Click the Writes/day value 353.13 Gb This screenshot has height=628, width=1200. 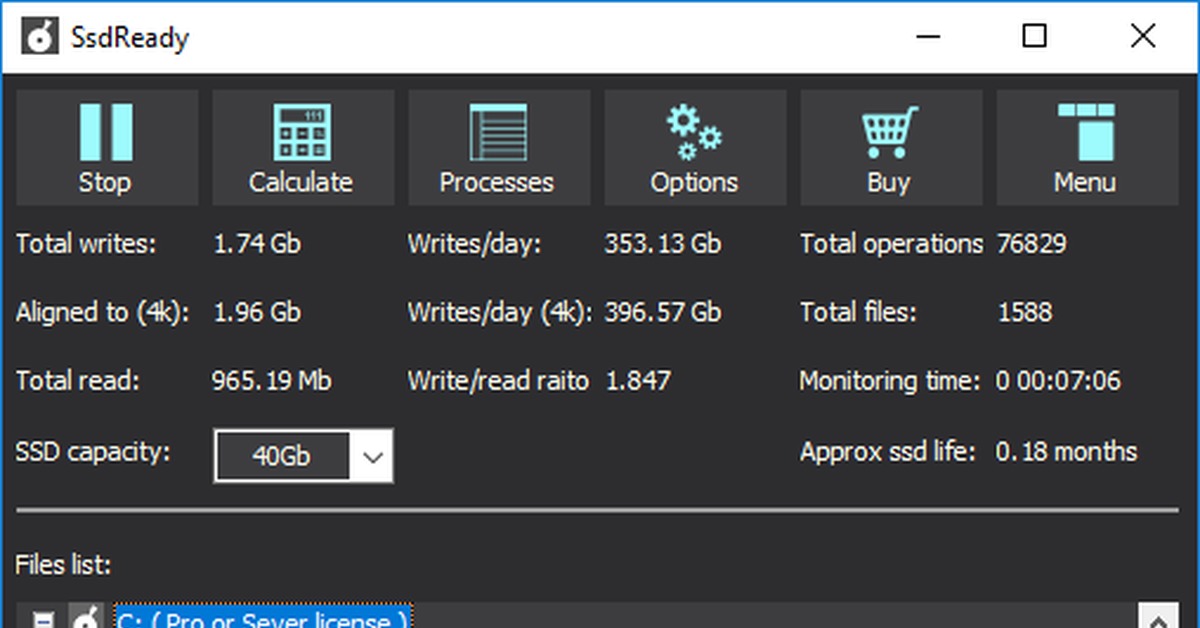point(662,244)
